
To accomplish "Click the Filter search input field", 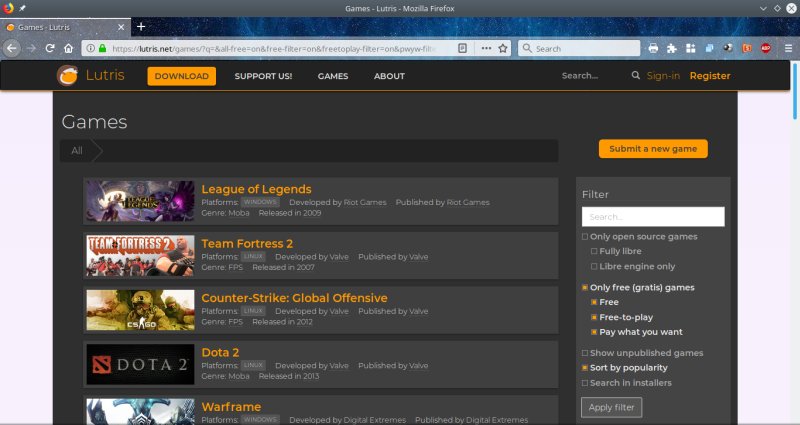I will 653,216.
